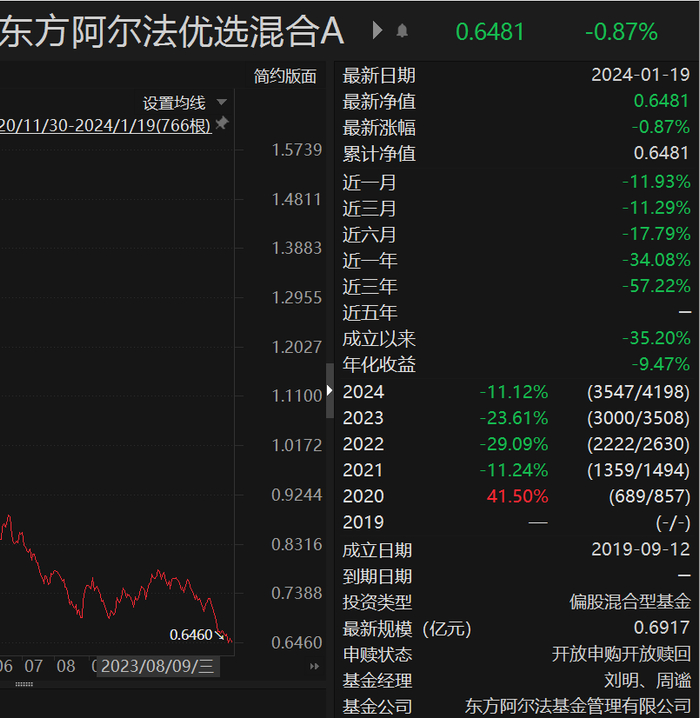Click the 到期日期 row label
Viewport: 700px width, 718px height.
pyautogui.click(x=377, y=576)
